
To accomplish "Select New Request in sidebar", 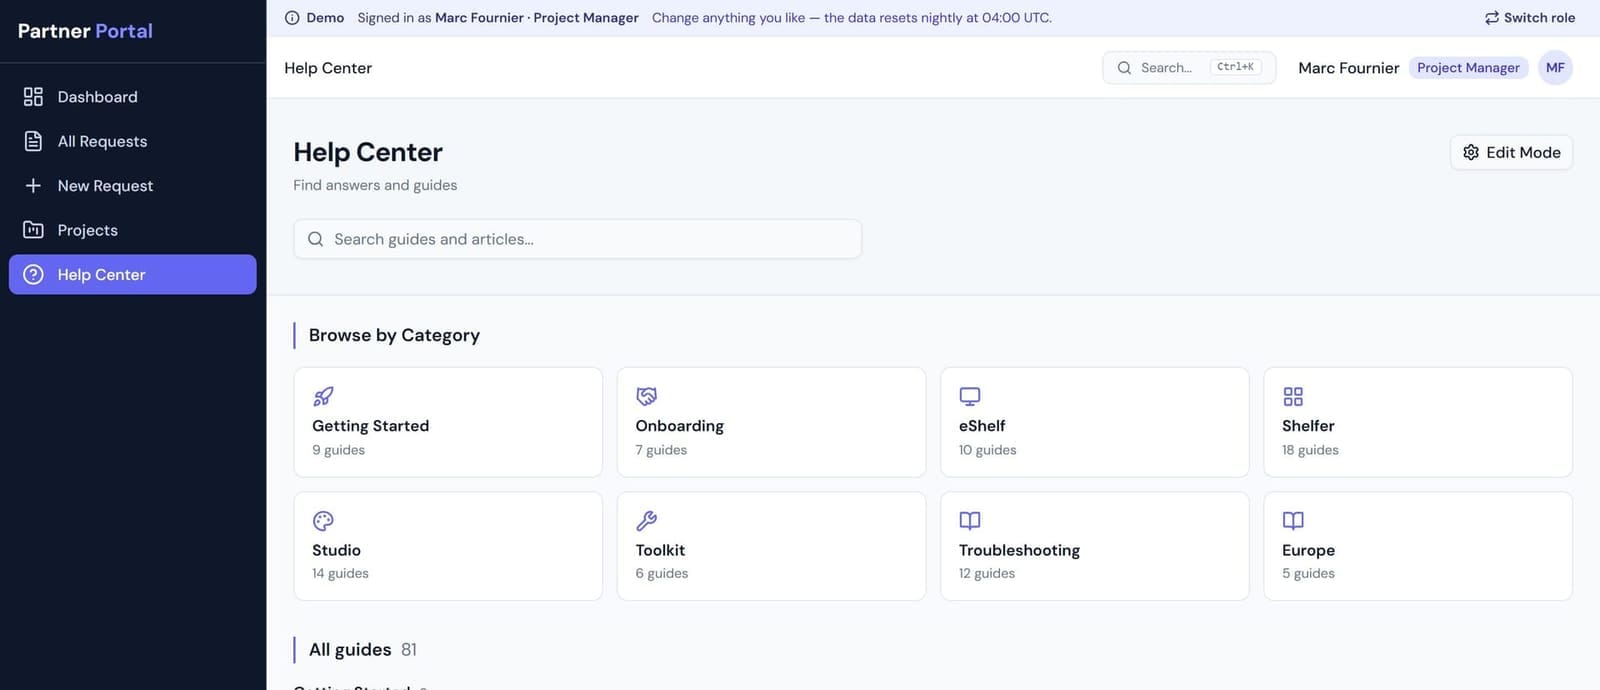I will (133, 186).
